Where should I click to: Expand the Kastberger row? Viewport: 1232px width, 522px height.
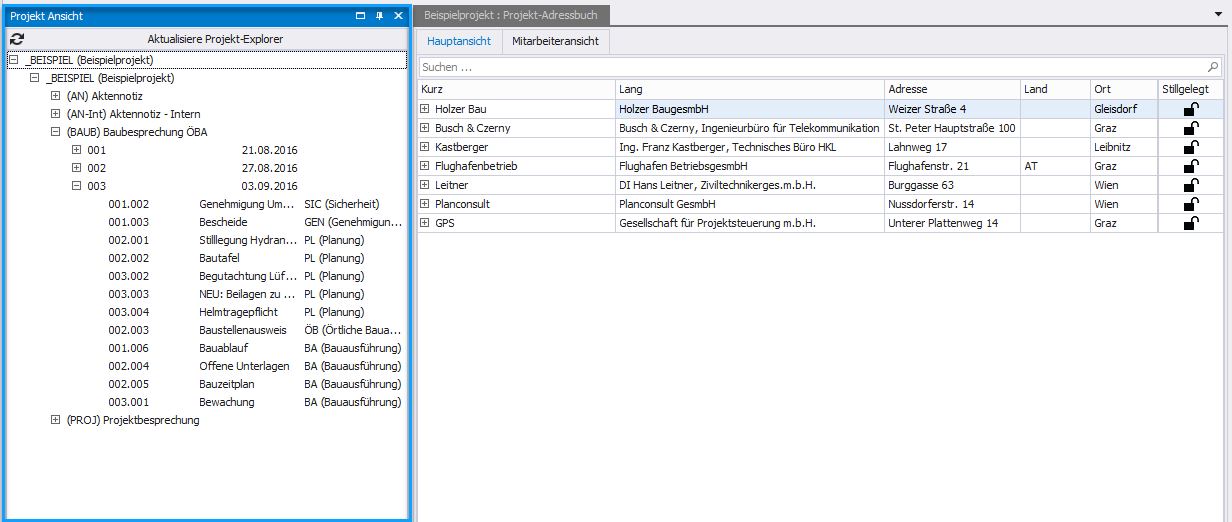pos(425,147)
